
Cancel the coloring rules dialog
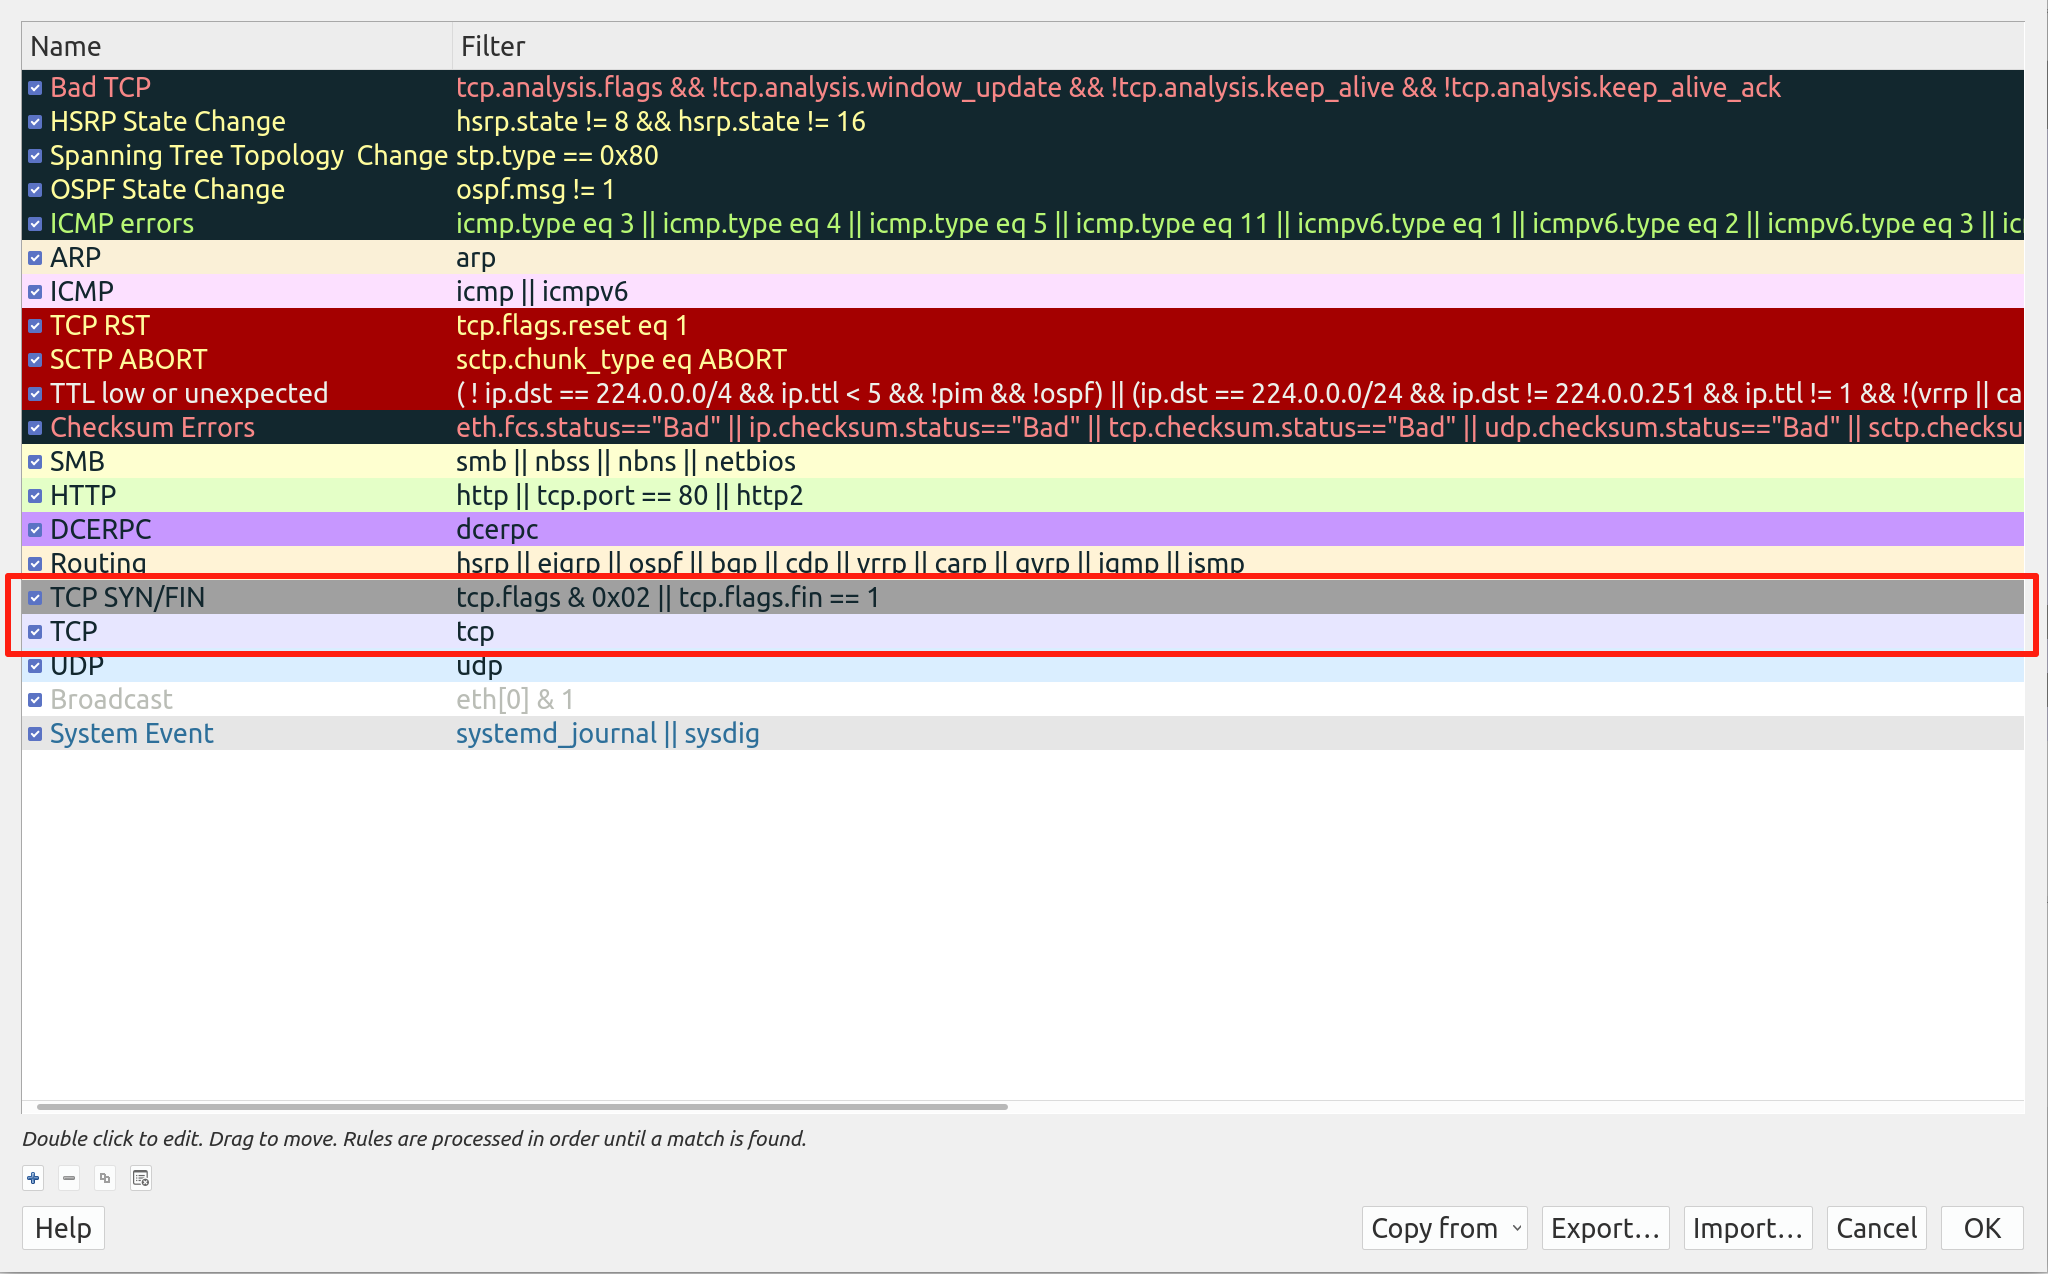tap(1877, 1228)
